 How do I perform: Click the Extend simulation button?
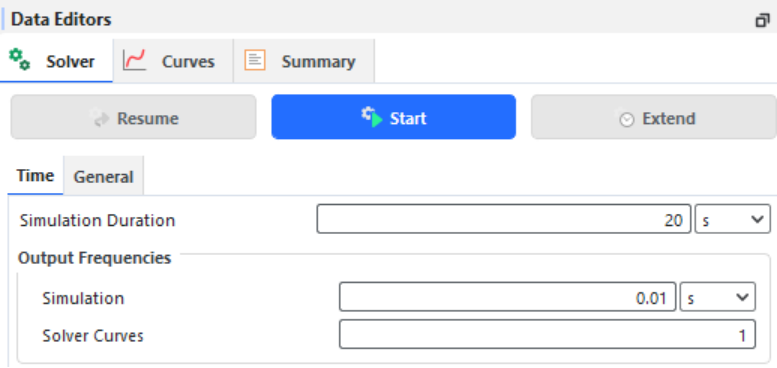coord(654,117)
